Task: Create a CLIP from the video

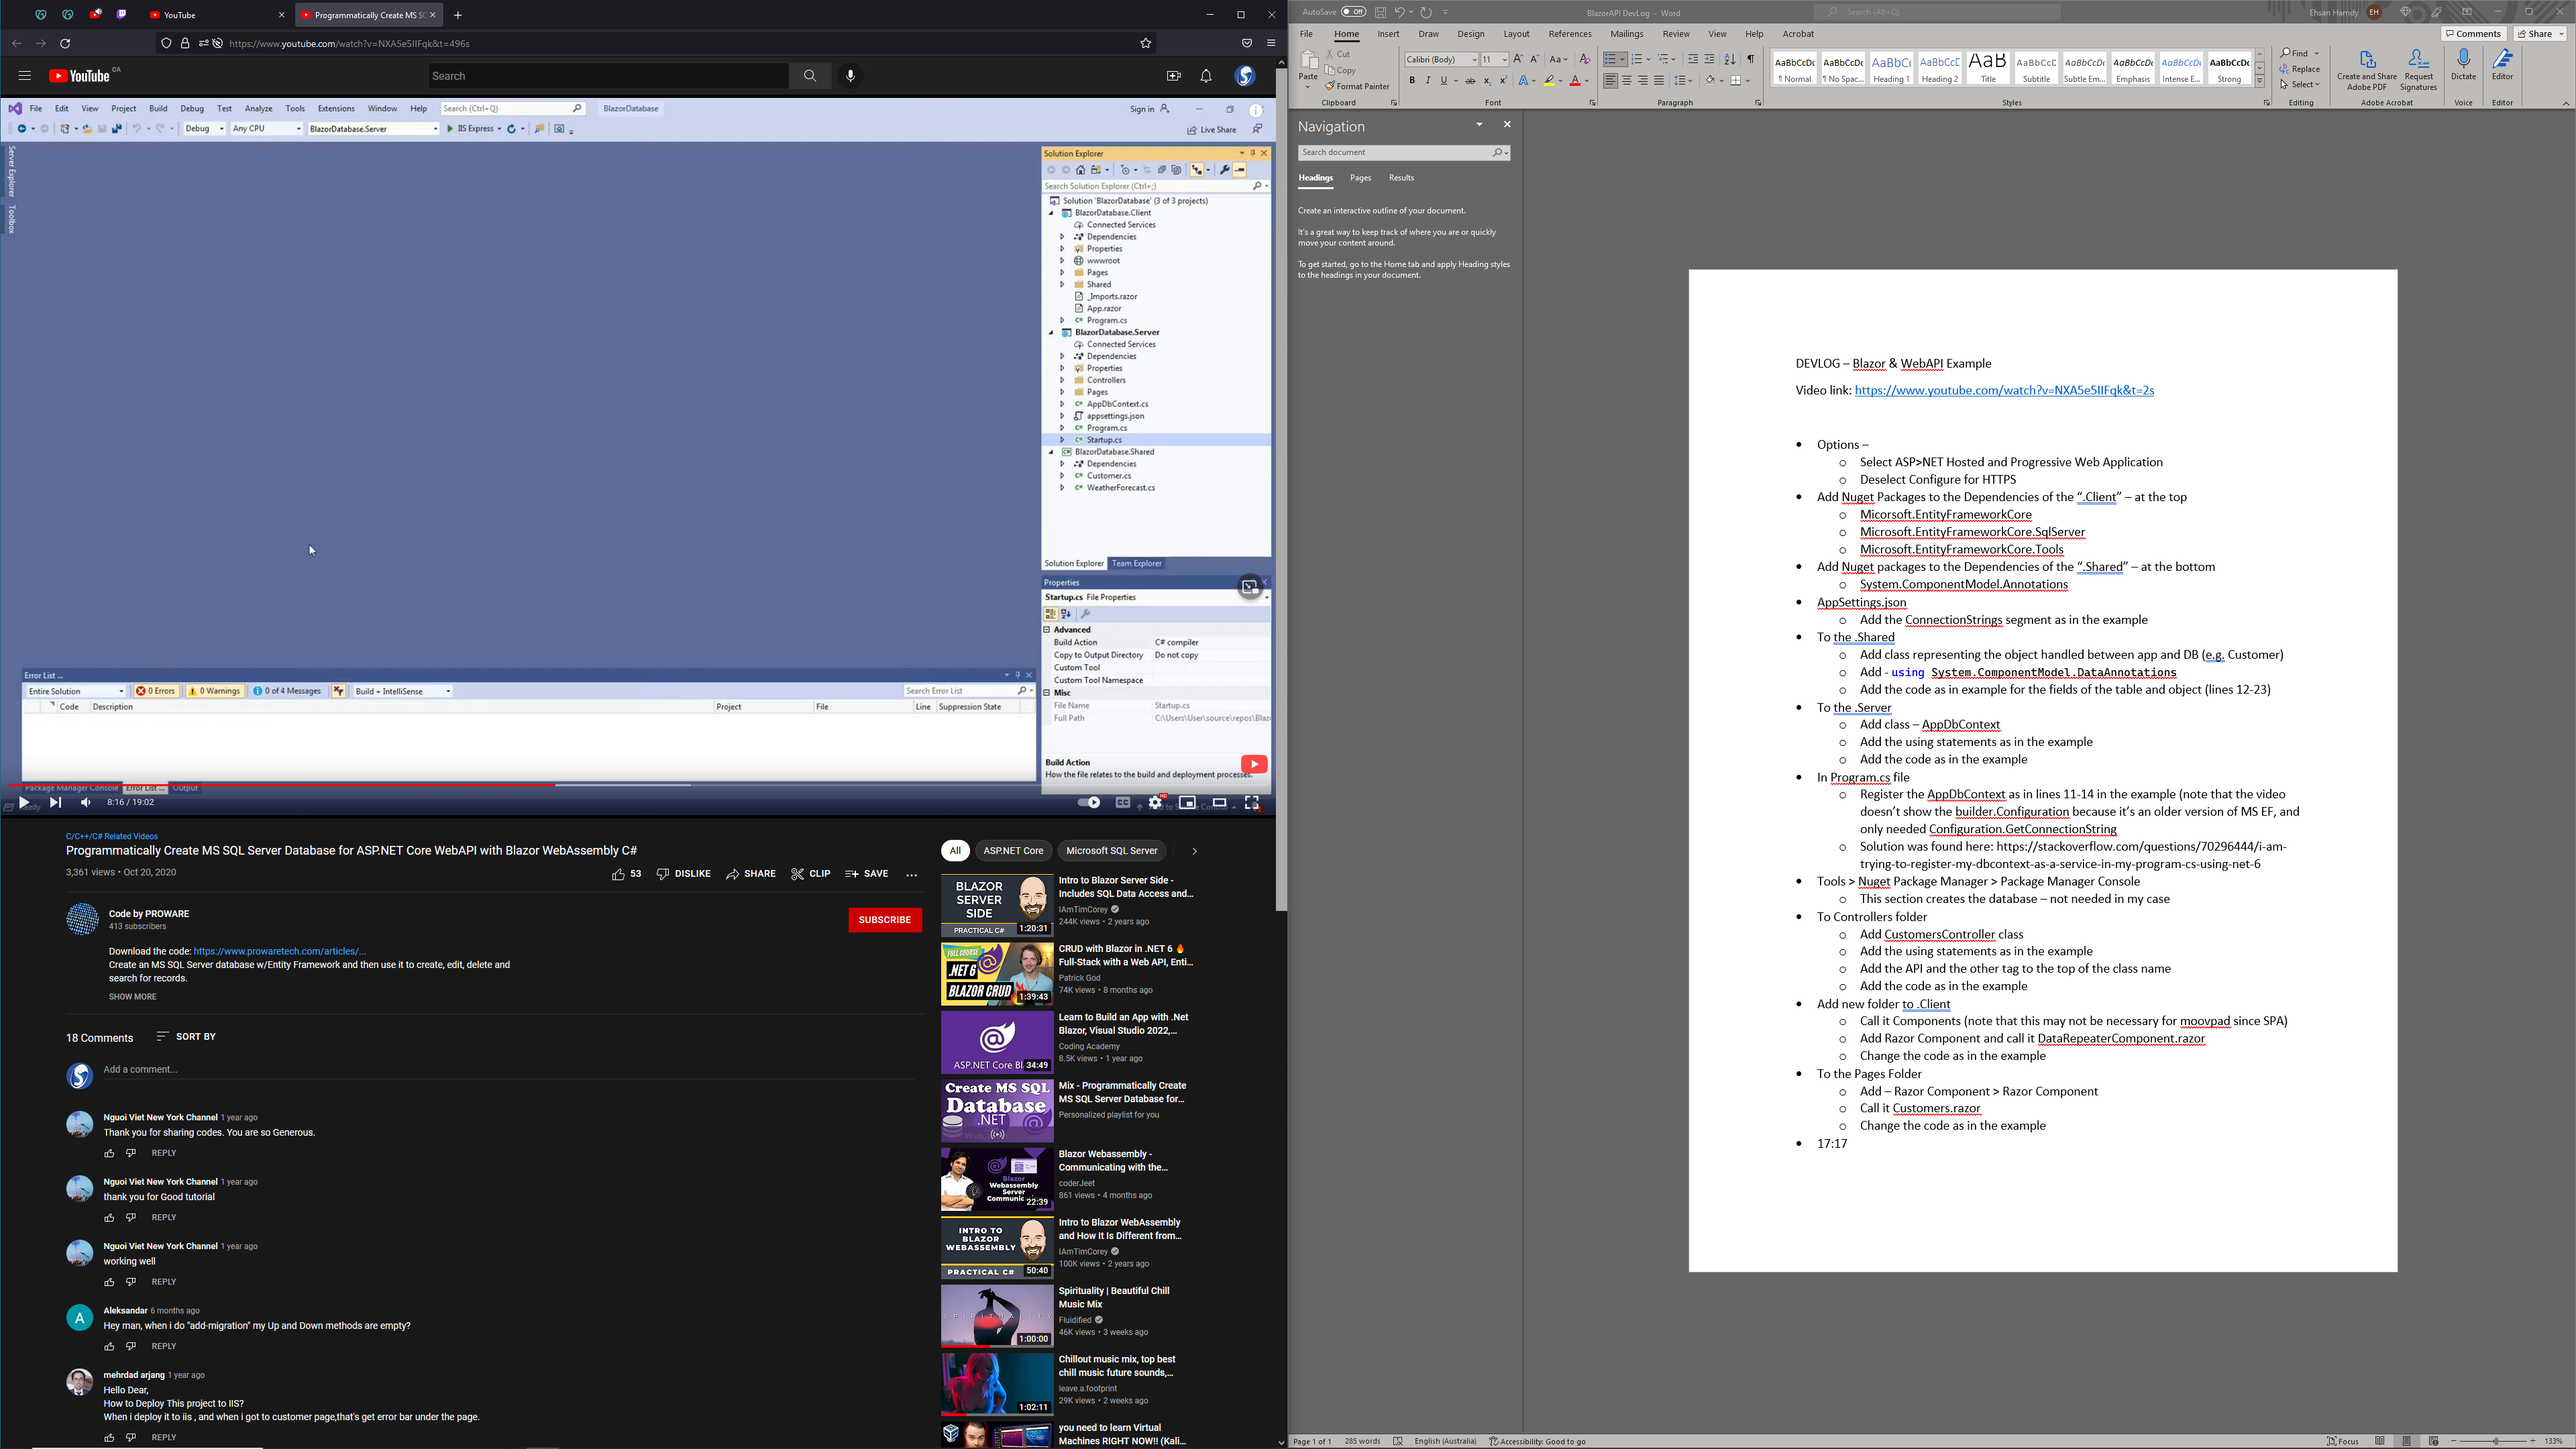Action: coord(811,874)
